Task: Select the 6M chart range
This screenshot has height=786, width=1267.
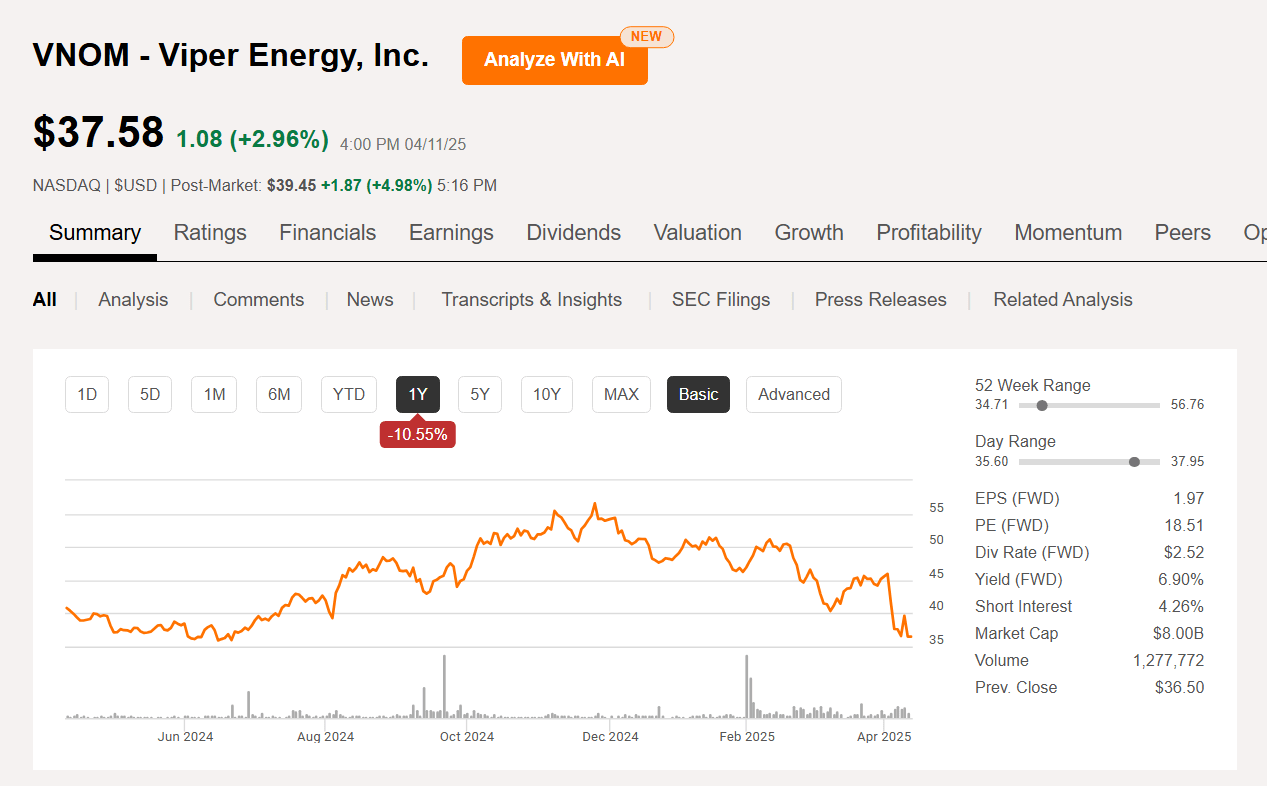Action: (x=278, y=394)
